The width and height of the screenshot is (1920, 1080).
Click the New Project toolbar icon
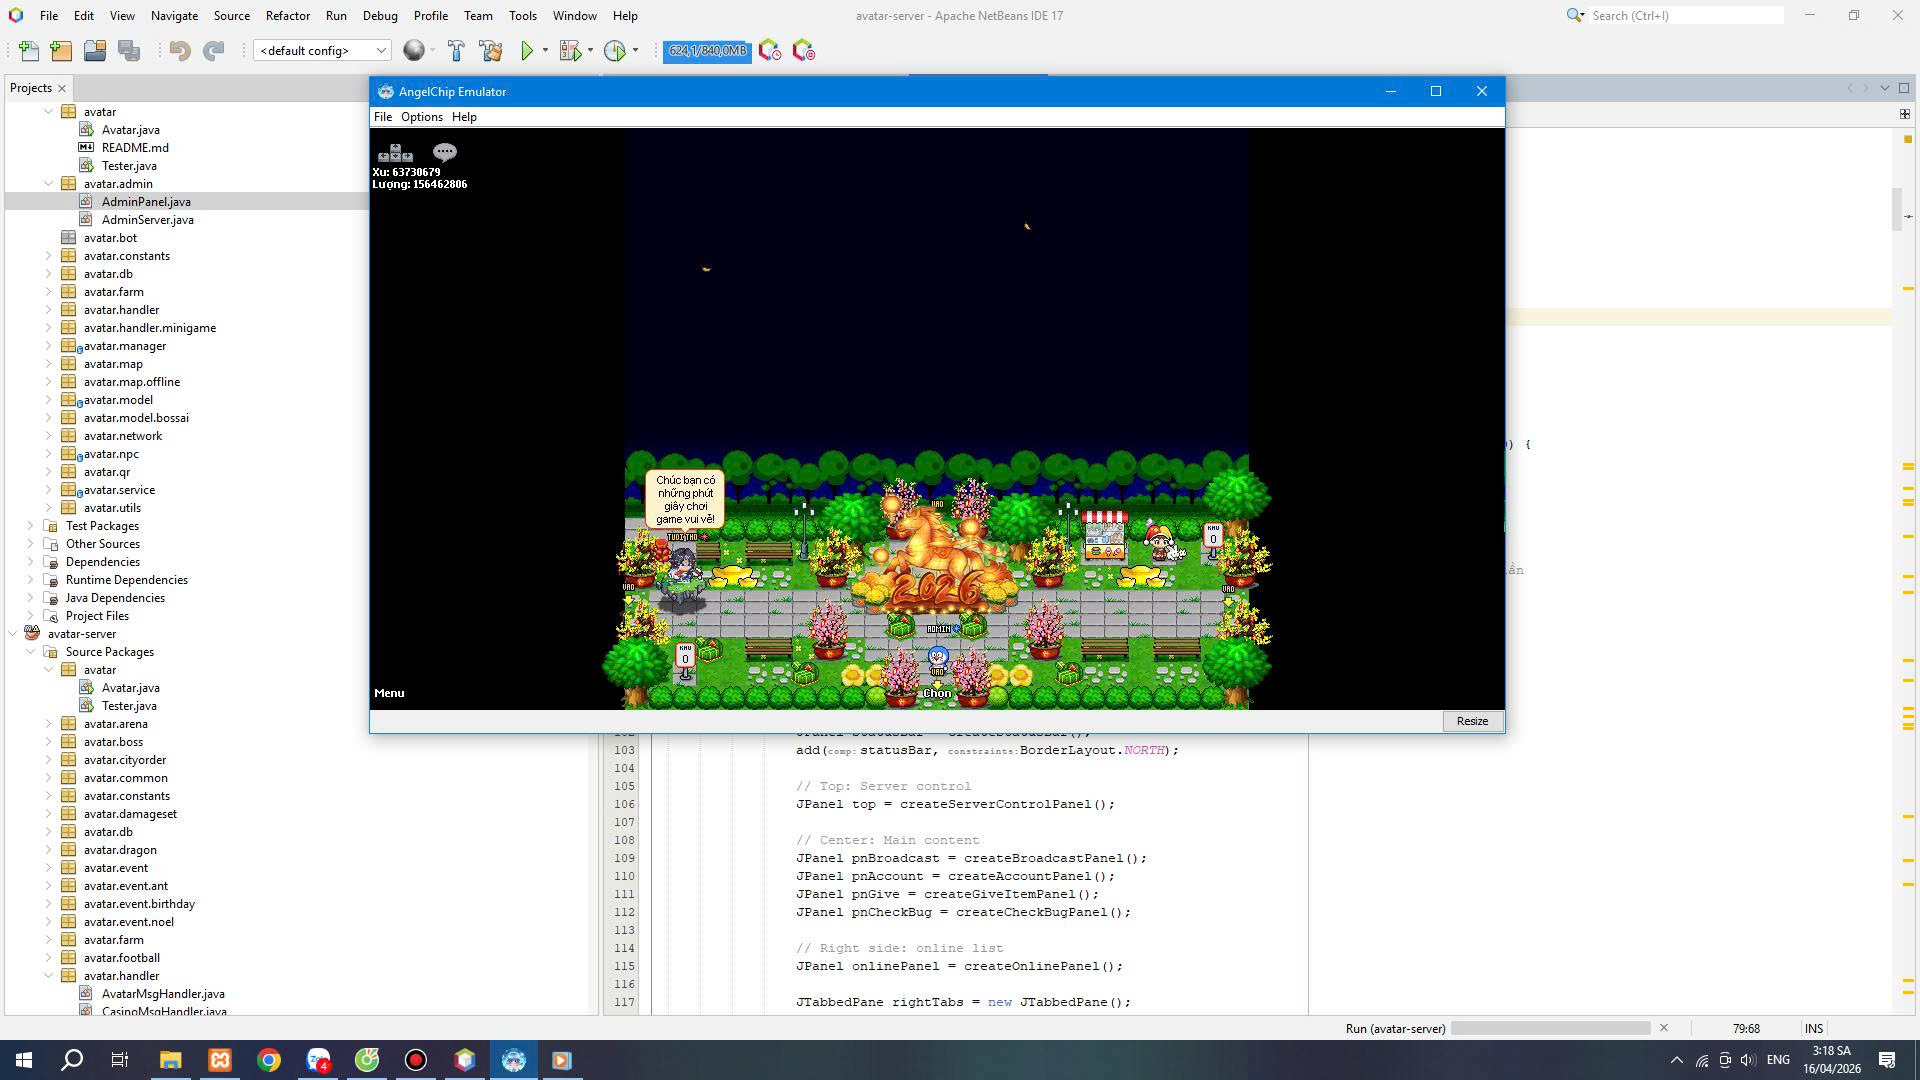pyautogui.click(x=61, y=51)
